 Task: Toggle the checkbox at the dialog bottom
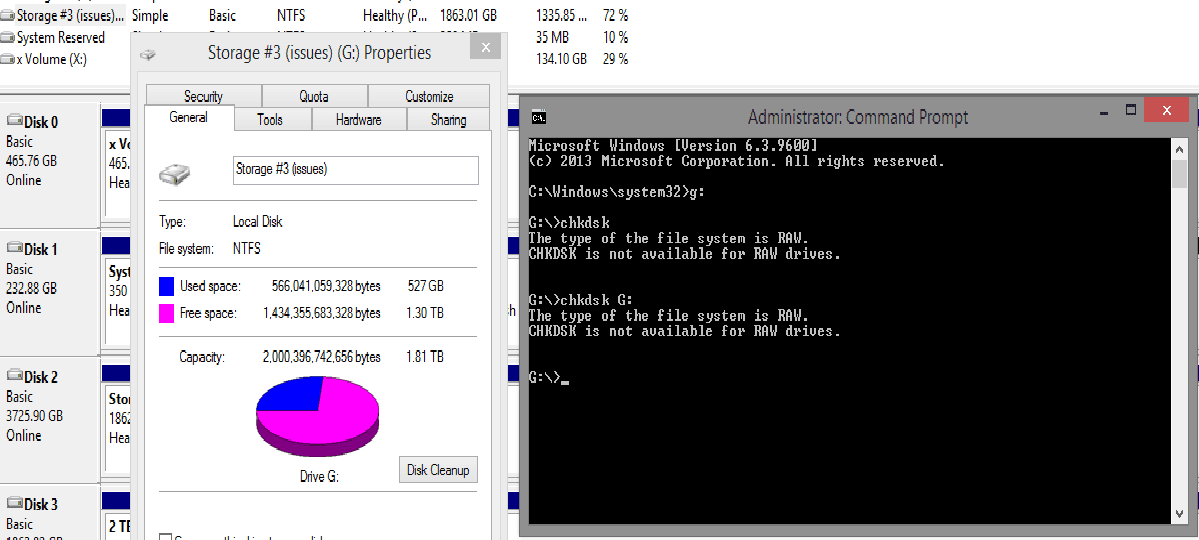[166, 537]
